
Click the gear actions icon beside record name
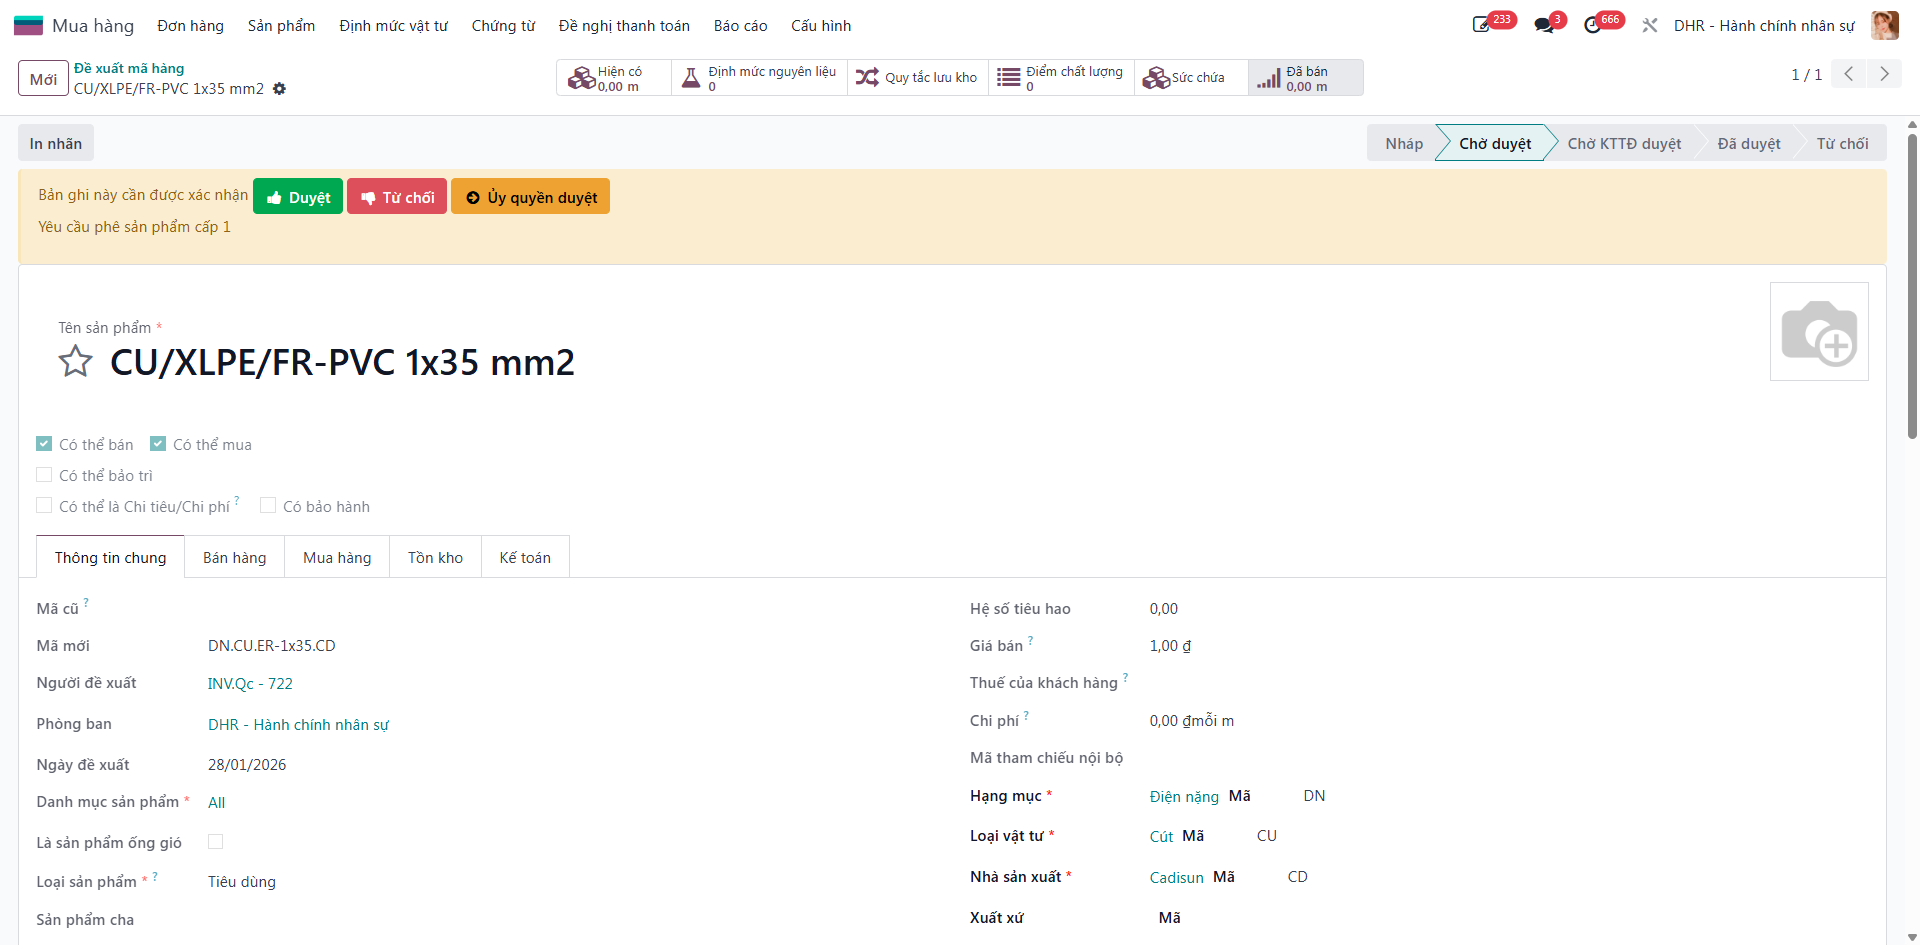click(x=279, y=89)
